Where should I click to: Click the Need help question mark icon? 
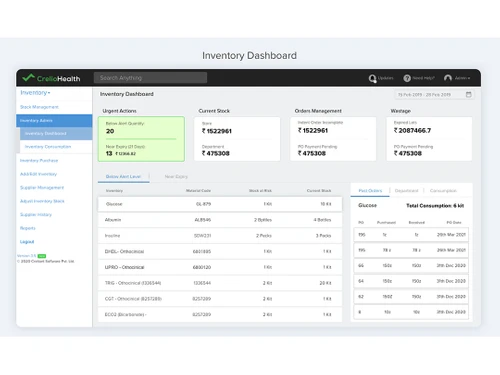coord(407,78)
